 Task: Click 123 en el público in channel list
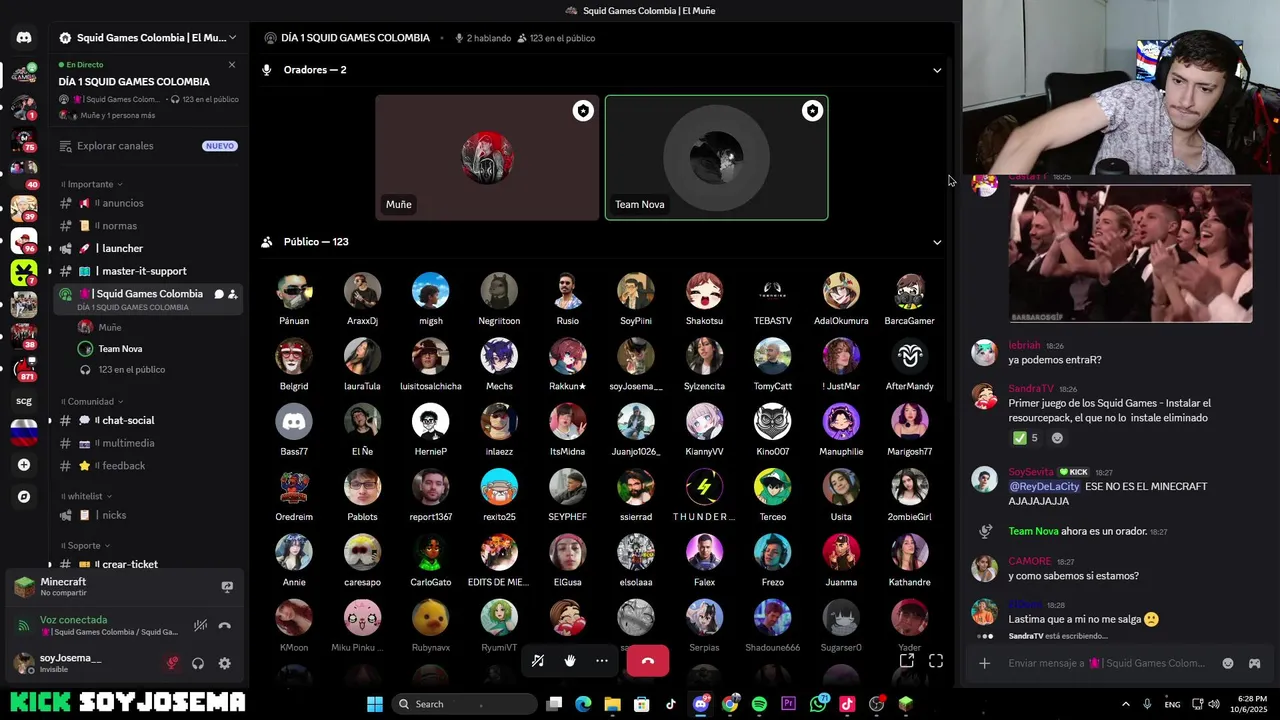(131, 370)
